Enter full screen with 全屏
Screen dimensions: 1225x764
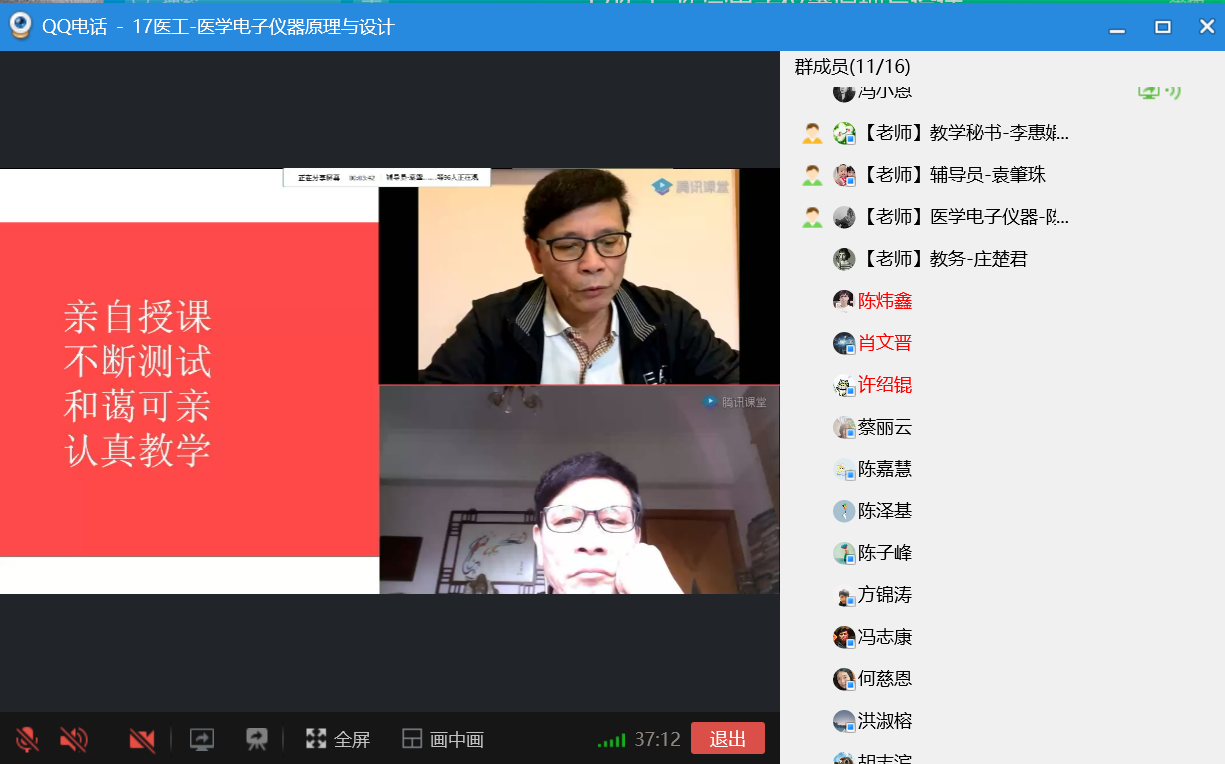[338, 740]
